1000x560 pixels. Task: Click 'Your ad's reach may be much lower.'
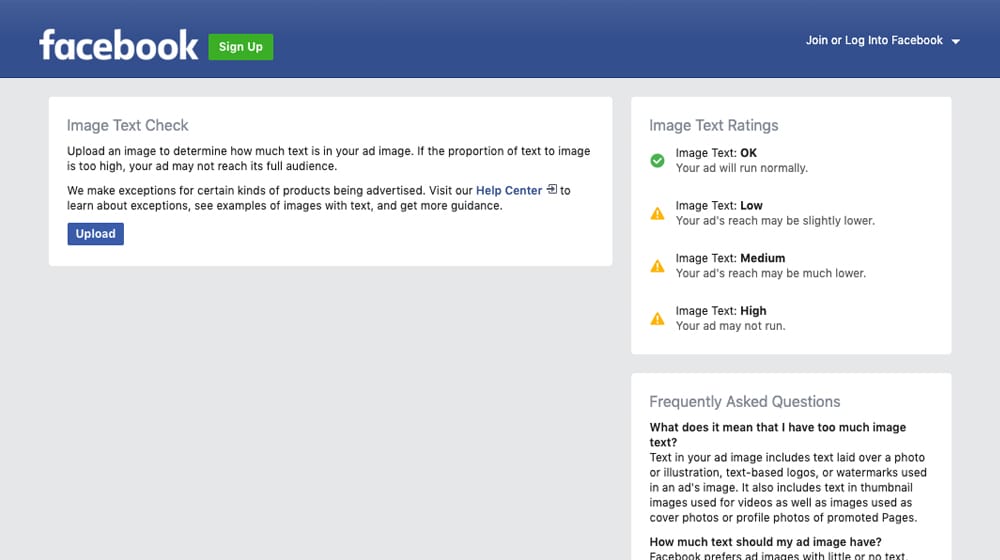coord(770,273)
